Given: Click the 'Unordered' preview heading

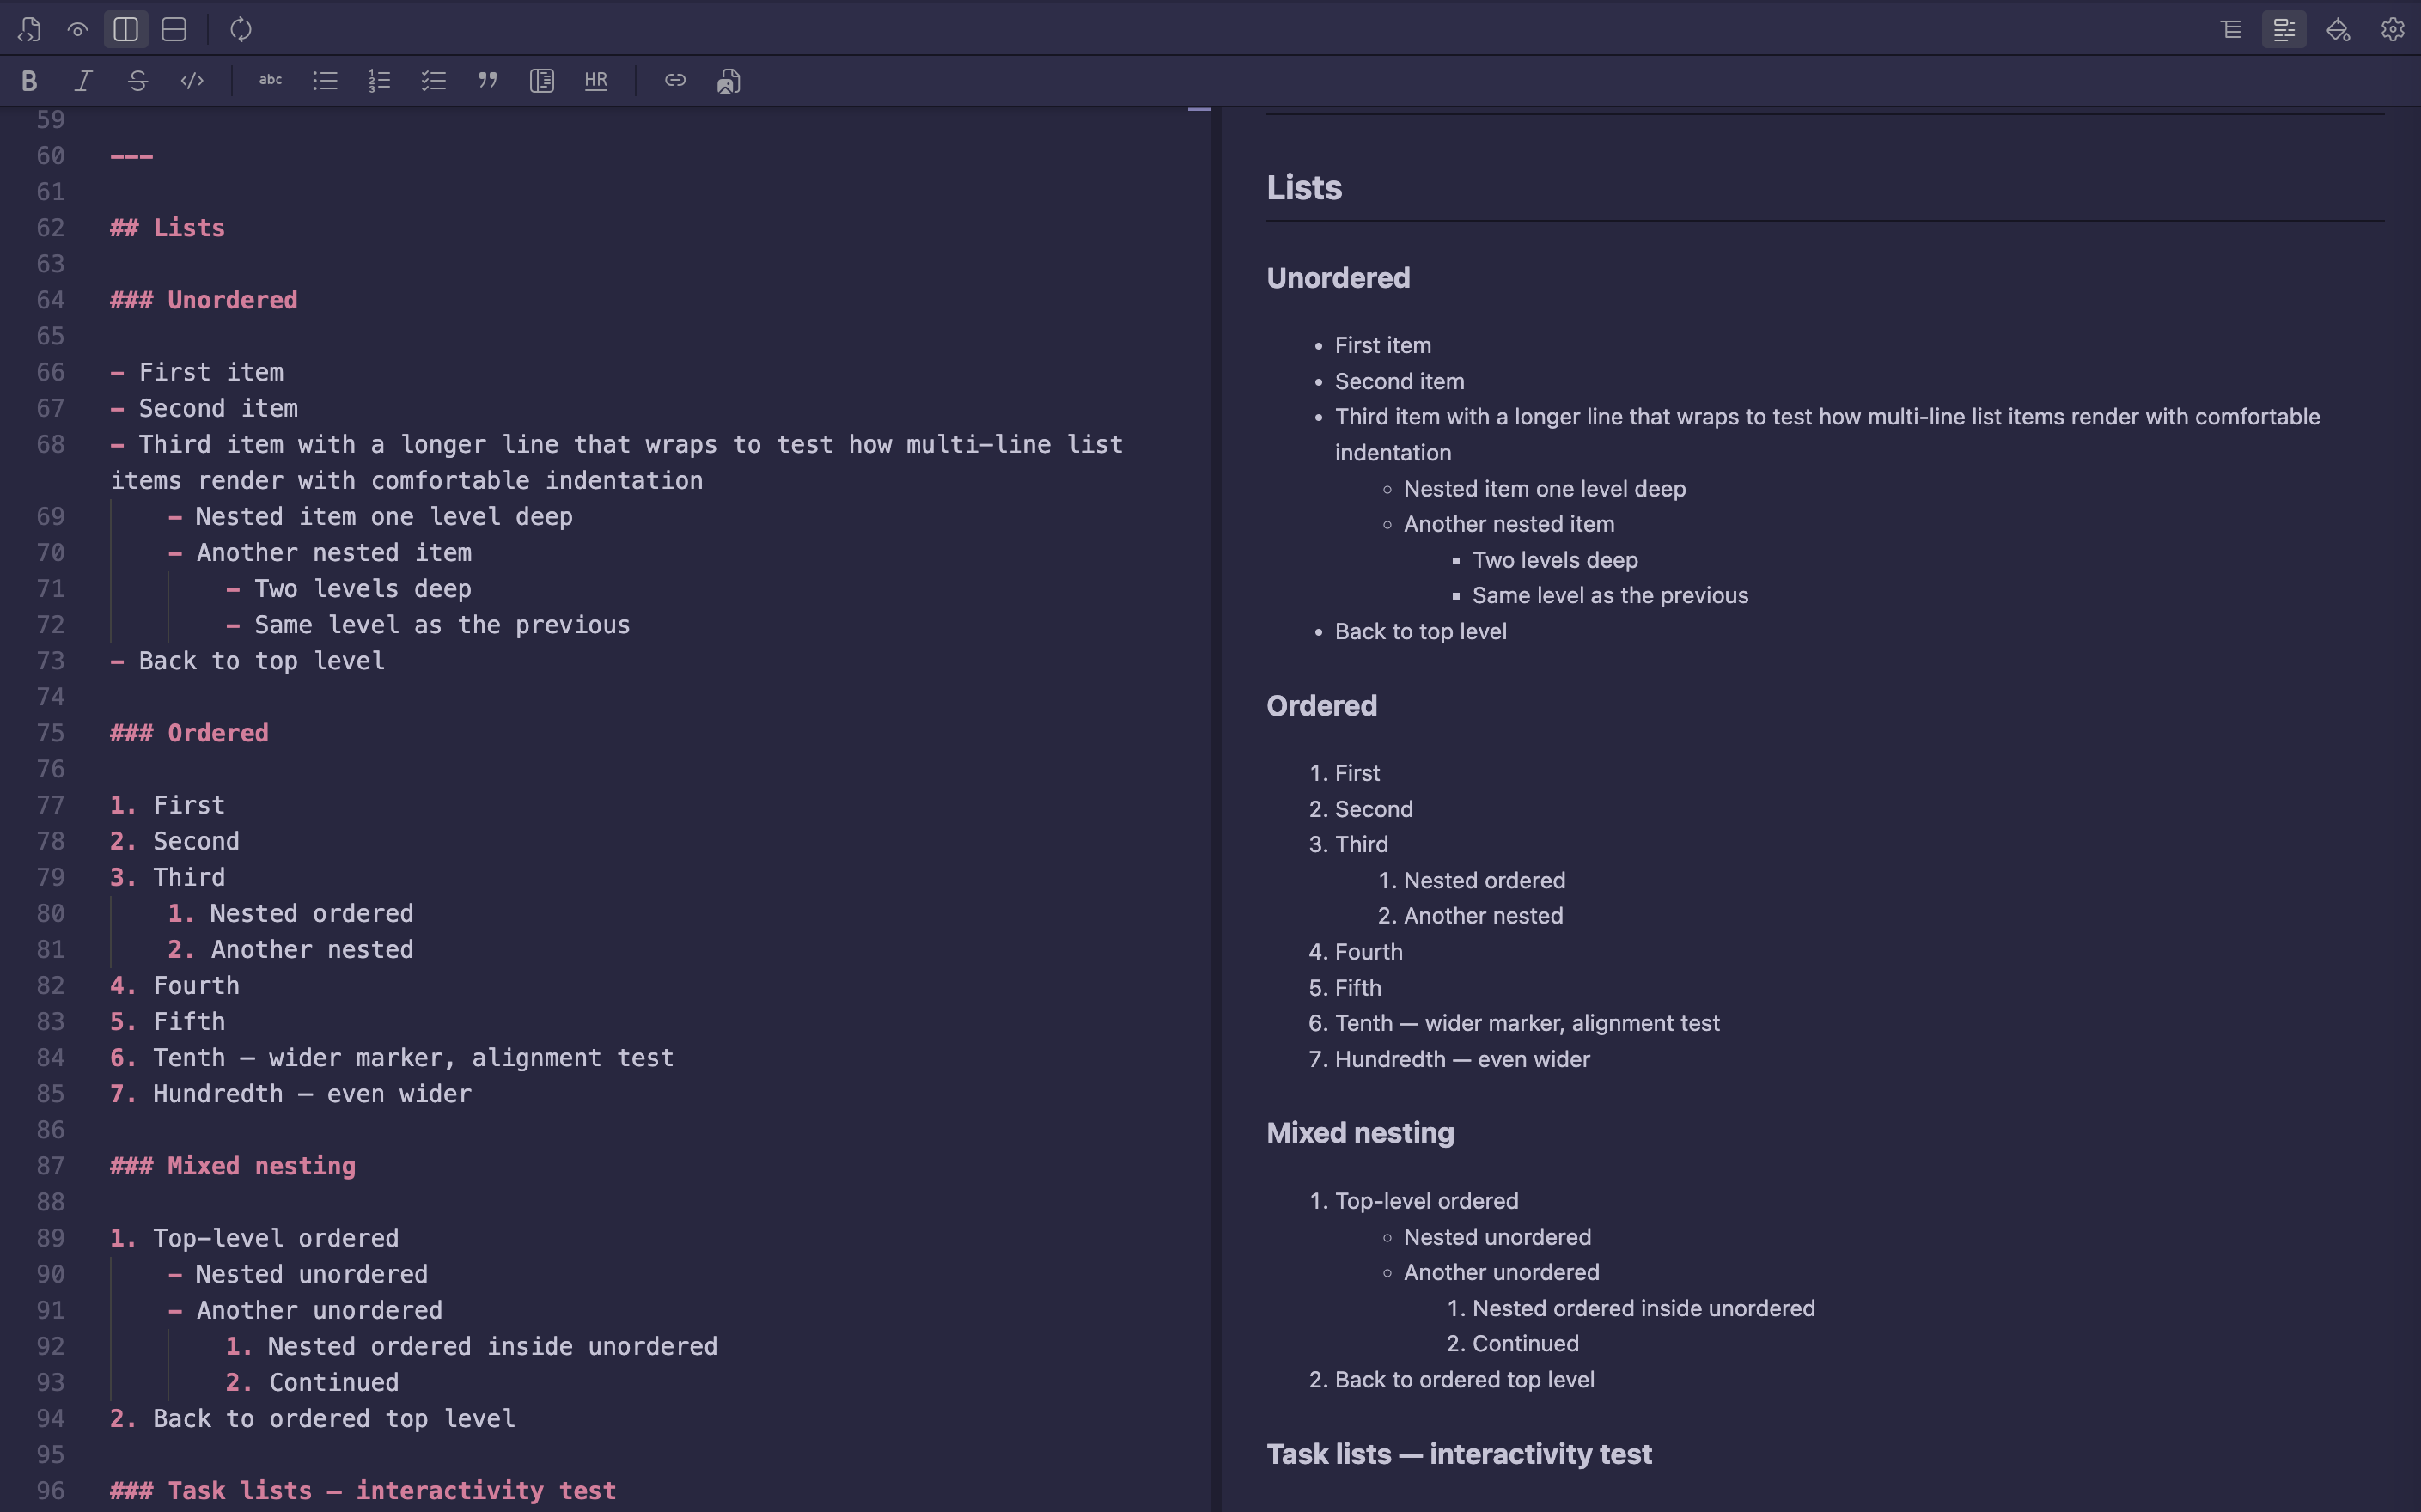Looking at the screenshot, I should pos(1338,277).
